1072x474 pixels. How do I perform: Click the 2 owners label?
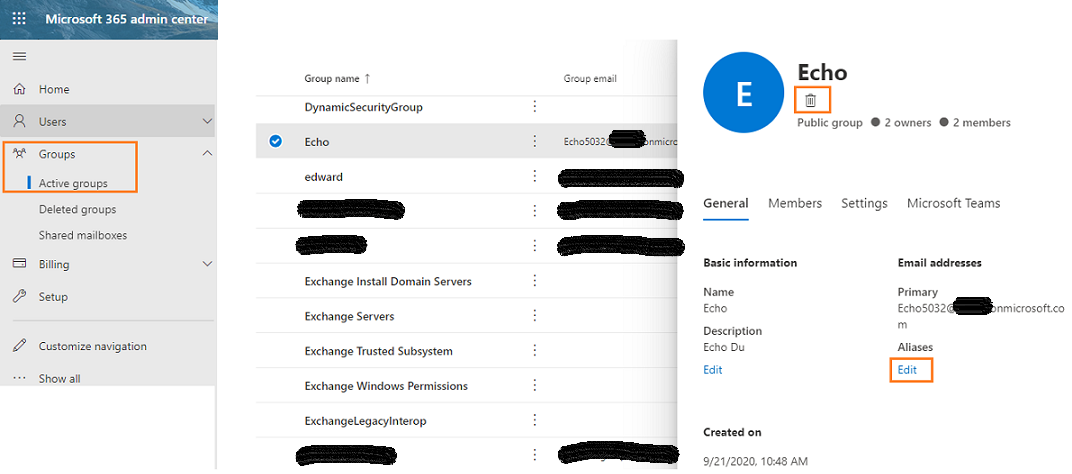[x=908, y=122]
